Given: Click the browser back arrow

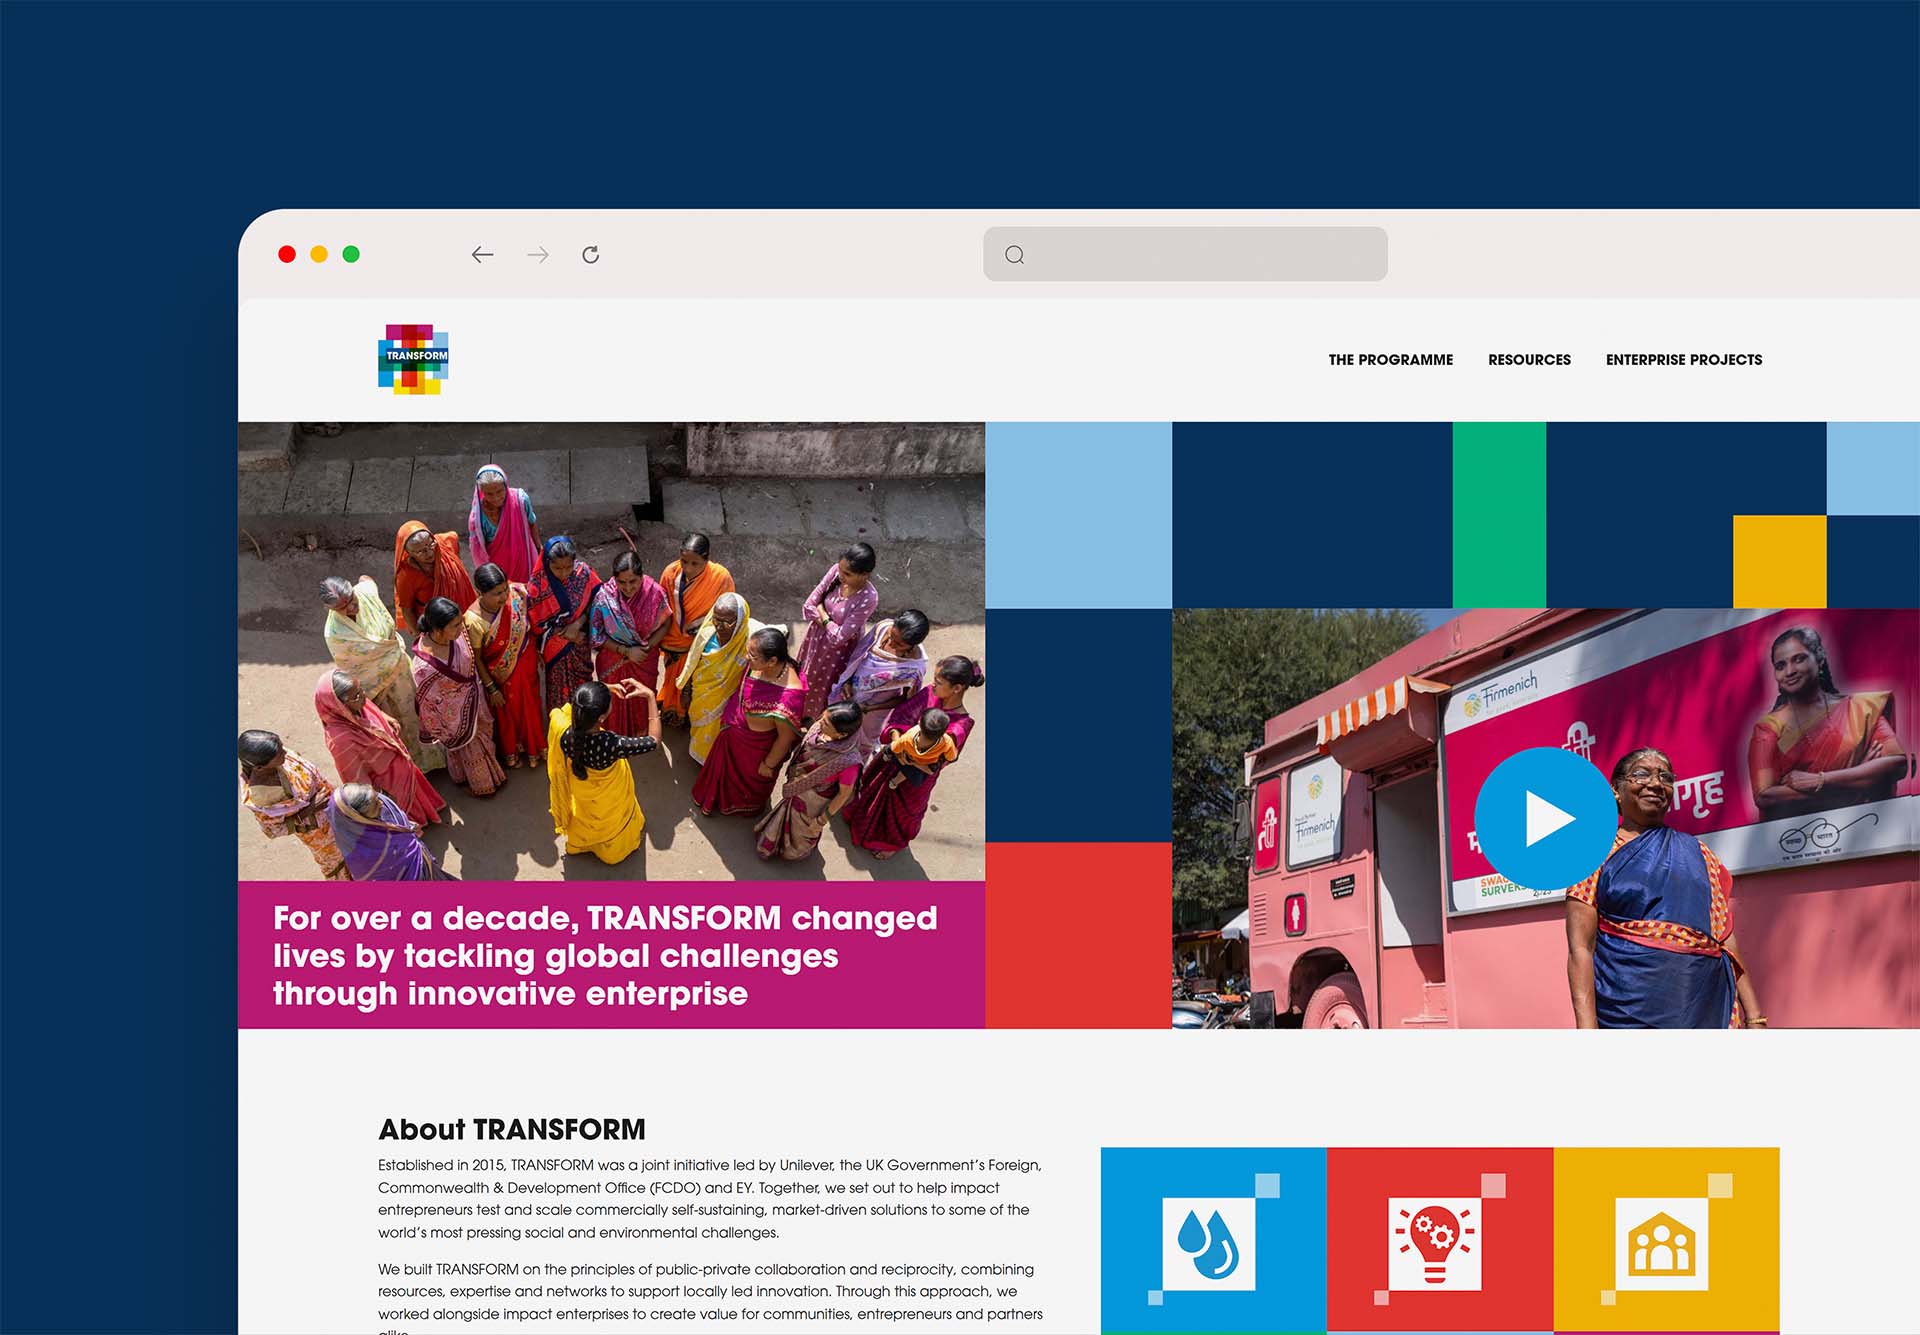Looking at the screenshot, I should (x=482, y=255).
